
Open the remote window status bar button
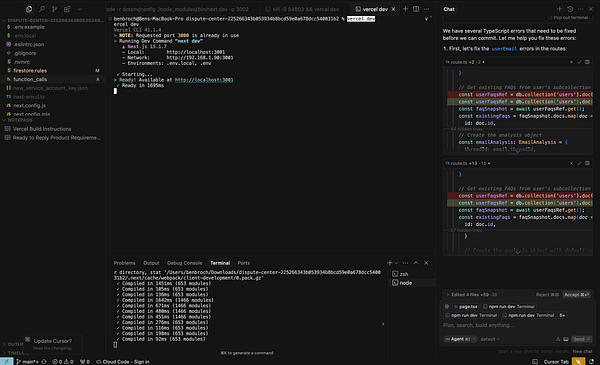[7, 362]
